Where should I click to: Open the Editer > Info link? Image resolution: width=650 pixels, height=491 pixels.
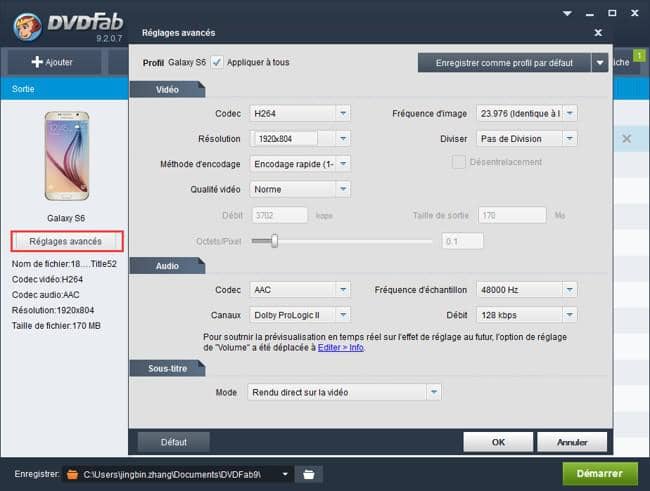click(x=341, y=347)
